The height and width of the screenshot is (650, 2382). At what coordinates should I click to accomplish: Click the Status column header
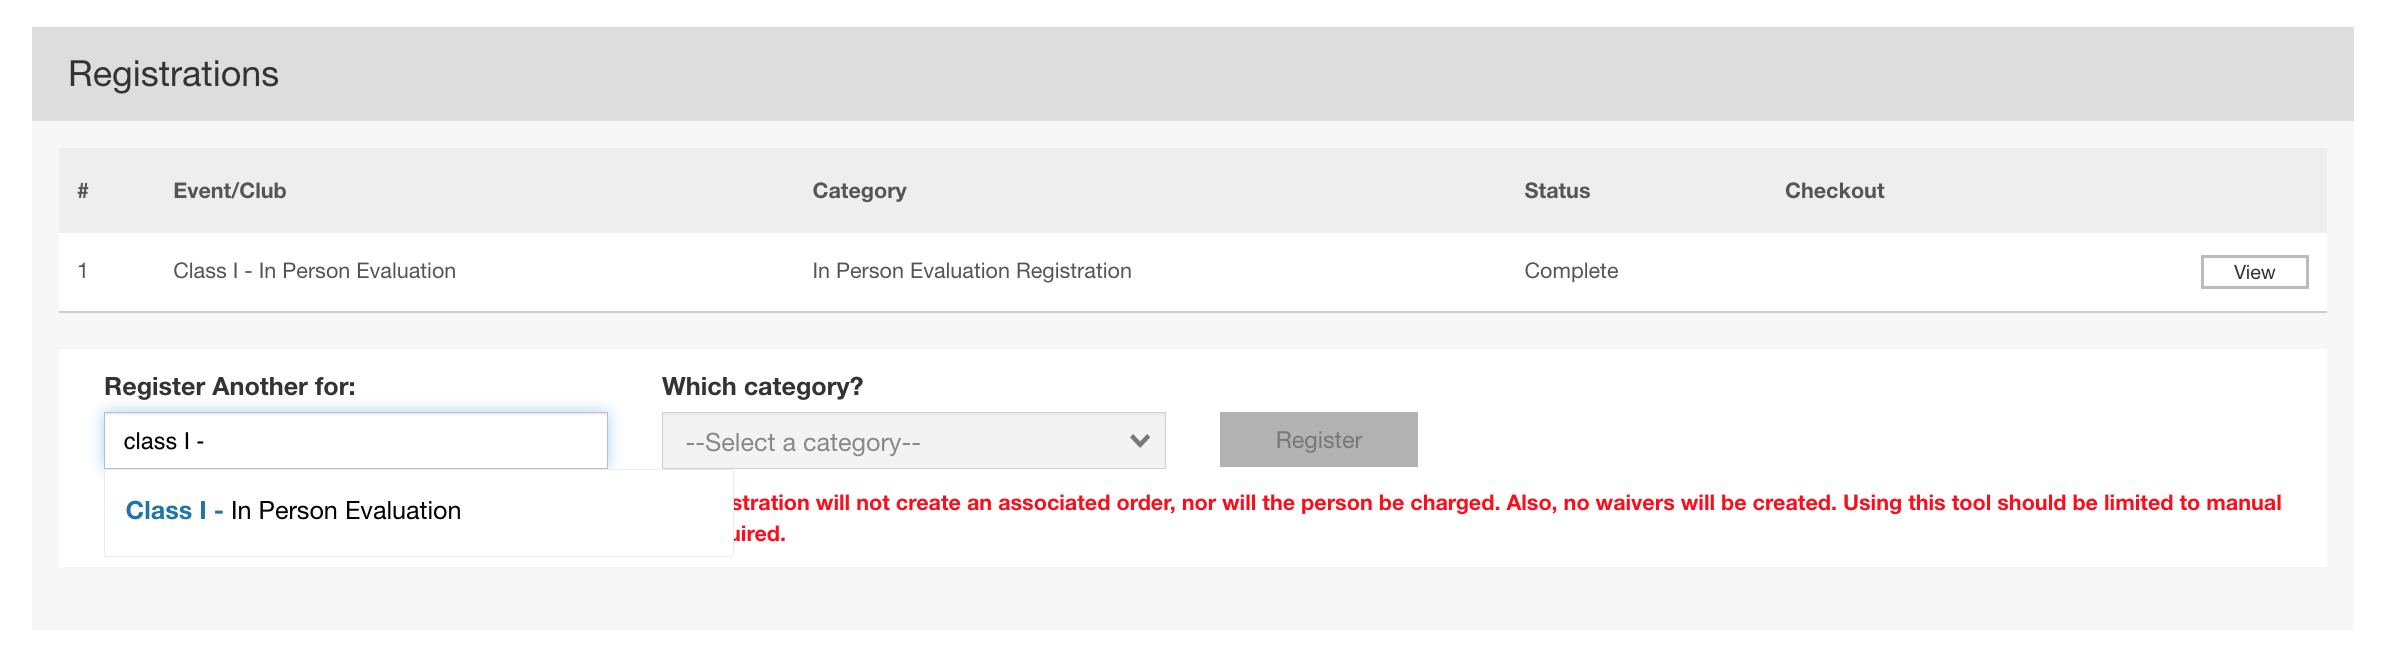click(1556, 191)
